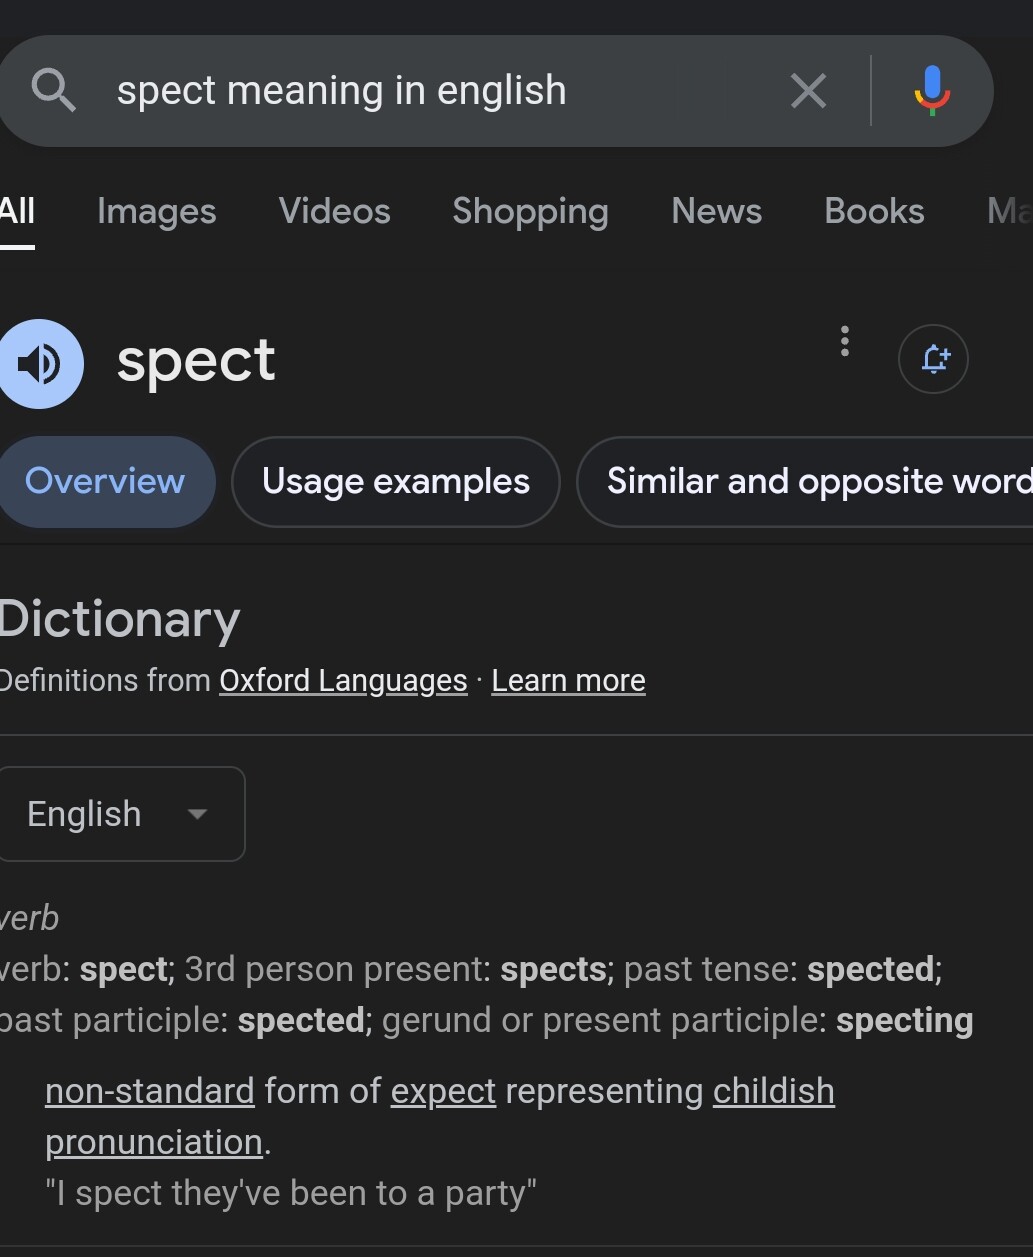Go to the News tab
This screenshot has height=1257, width=1033.
(717, 211)
